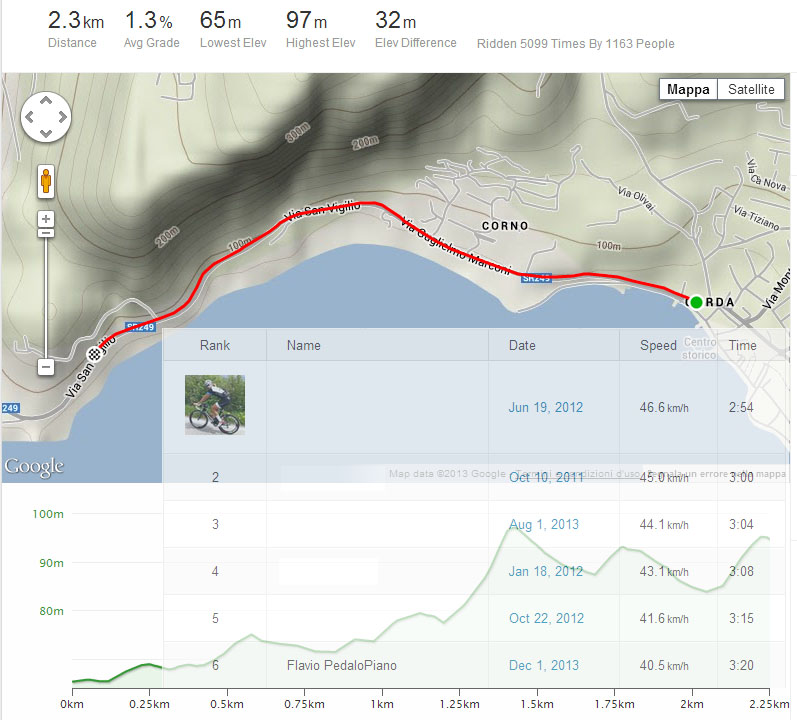Open the Oct 10, 2011 activity link

click(x=545, y=478)
